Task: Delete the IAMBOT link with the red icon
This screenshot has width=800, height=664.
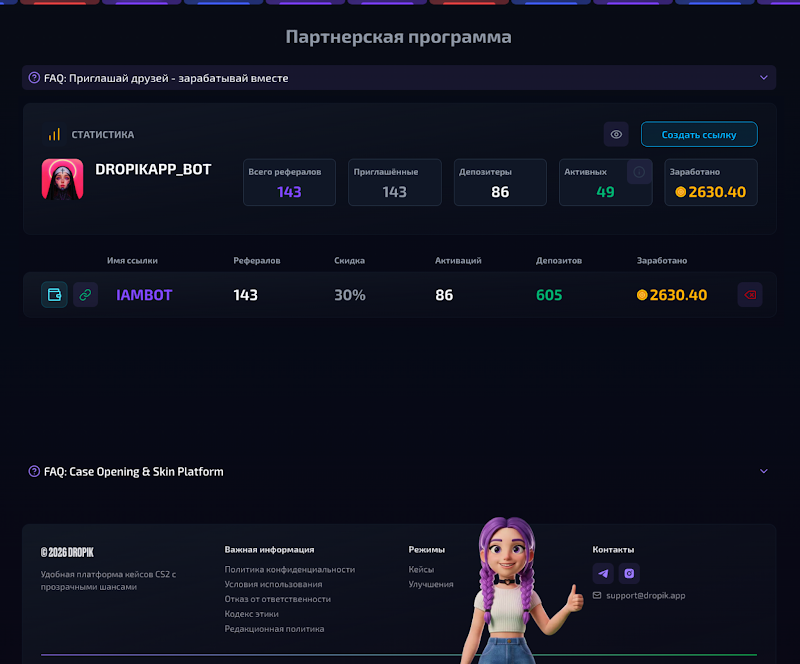Action: (749, 294)
